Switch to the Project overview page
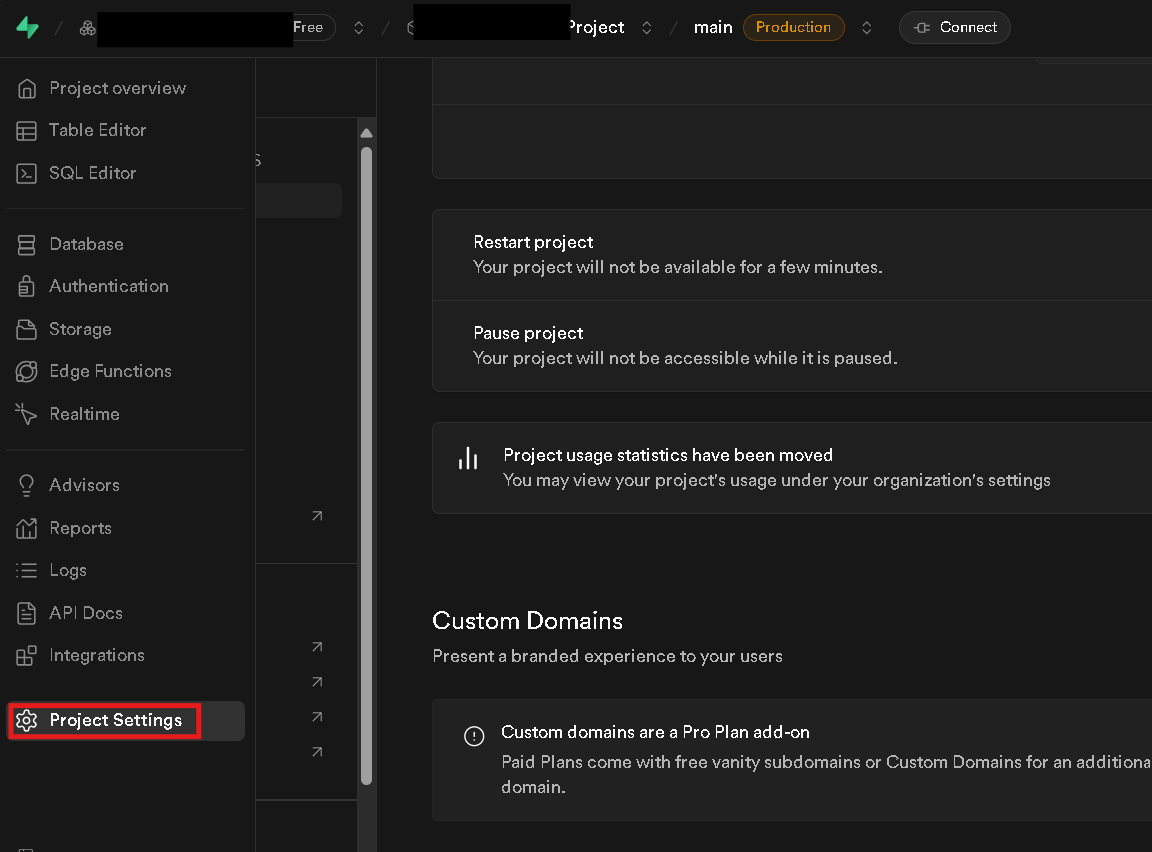The height and width of the screenshot is (852, 1152). (118, 88)
